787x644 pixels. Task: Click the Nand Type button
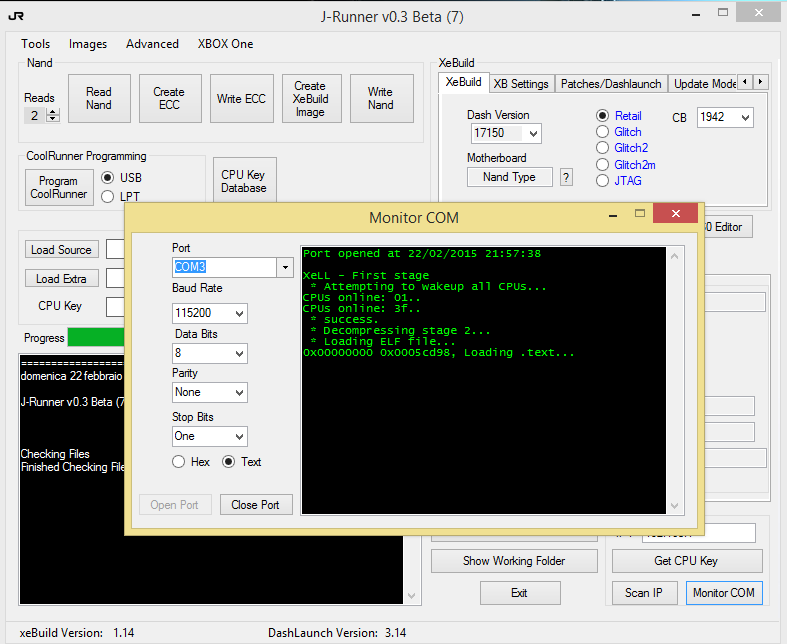click(x=509, y=177)
